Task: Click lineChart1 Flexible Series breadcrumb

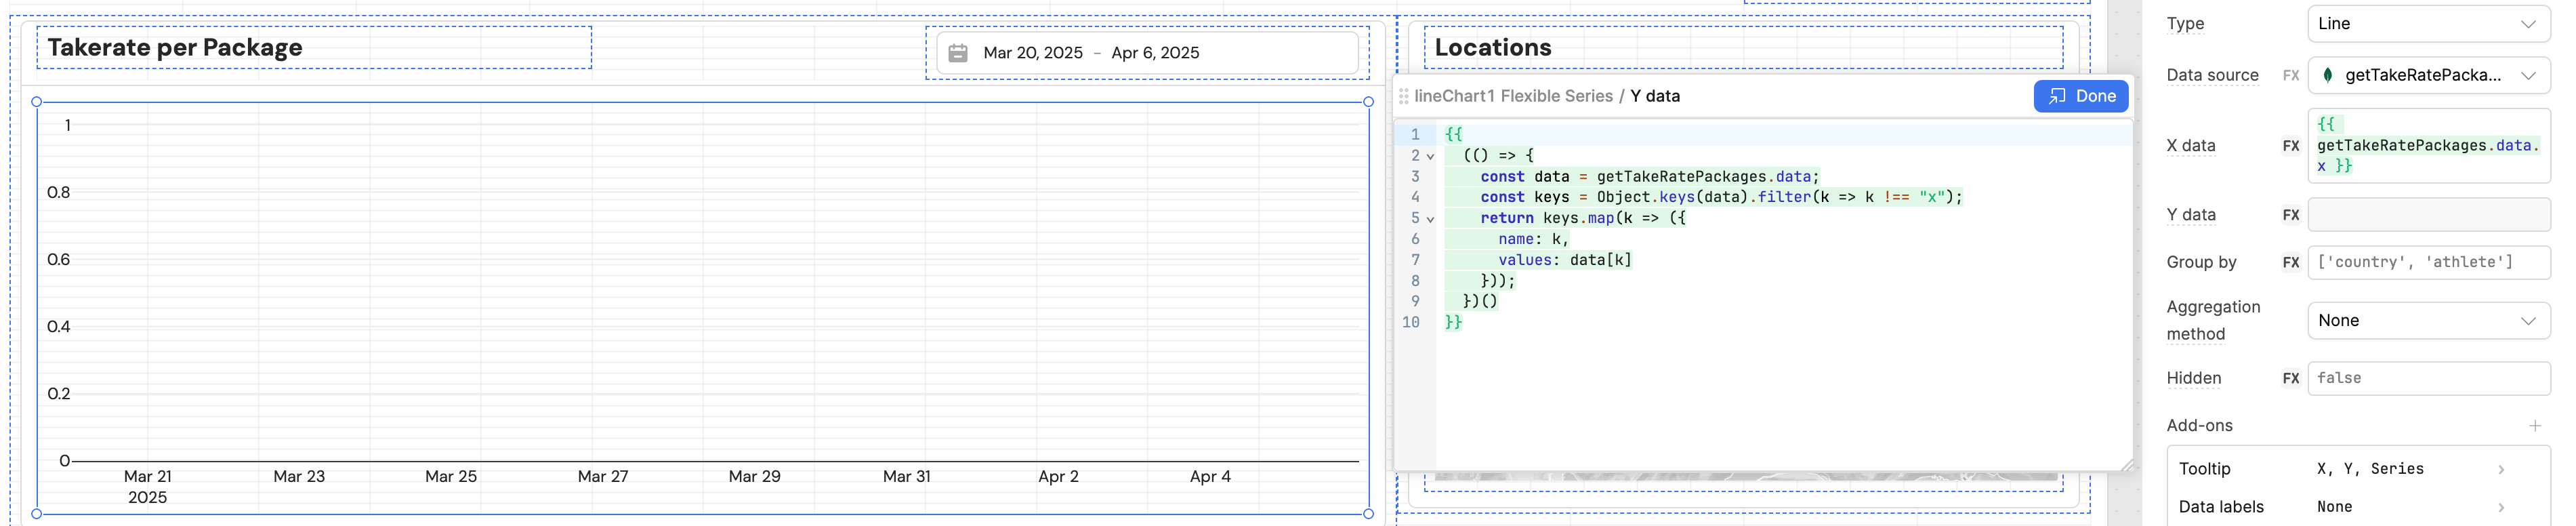Action: point(1512,96)
